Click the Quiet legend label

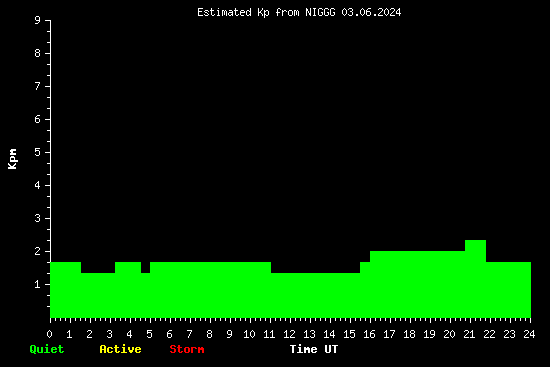point(47,349)
